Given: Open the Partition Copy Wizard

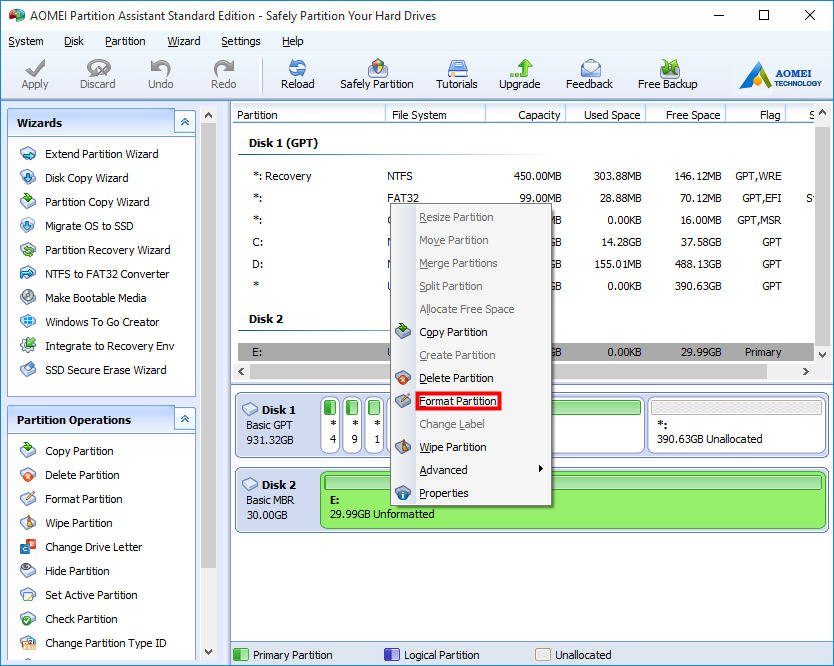Looking at the screenshot, I should click(97, 202).
